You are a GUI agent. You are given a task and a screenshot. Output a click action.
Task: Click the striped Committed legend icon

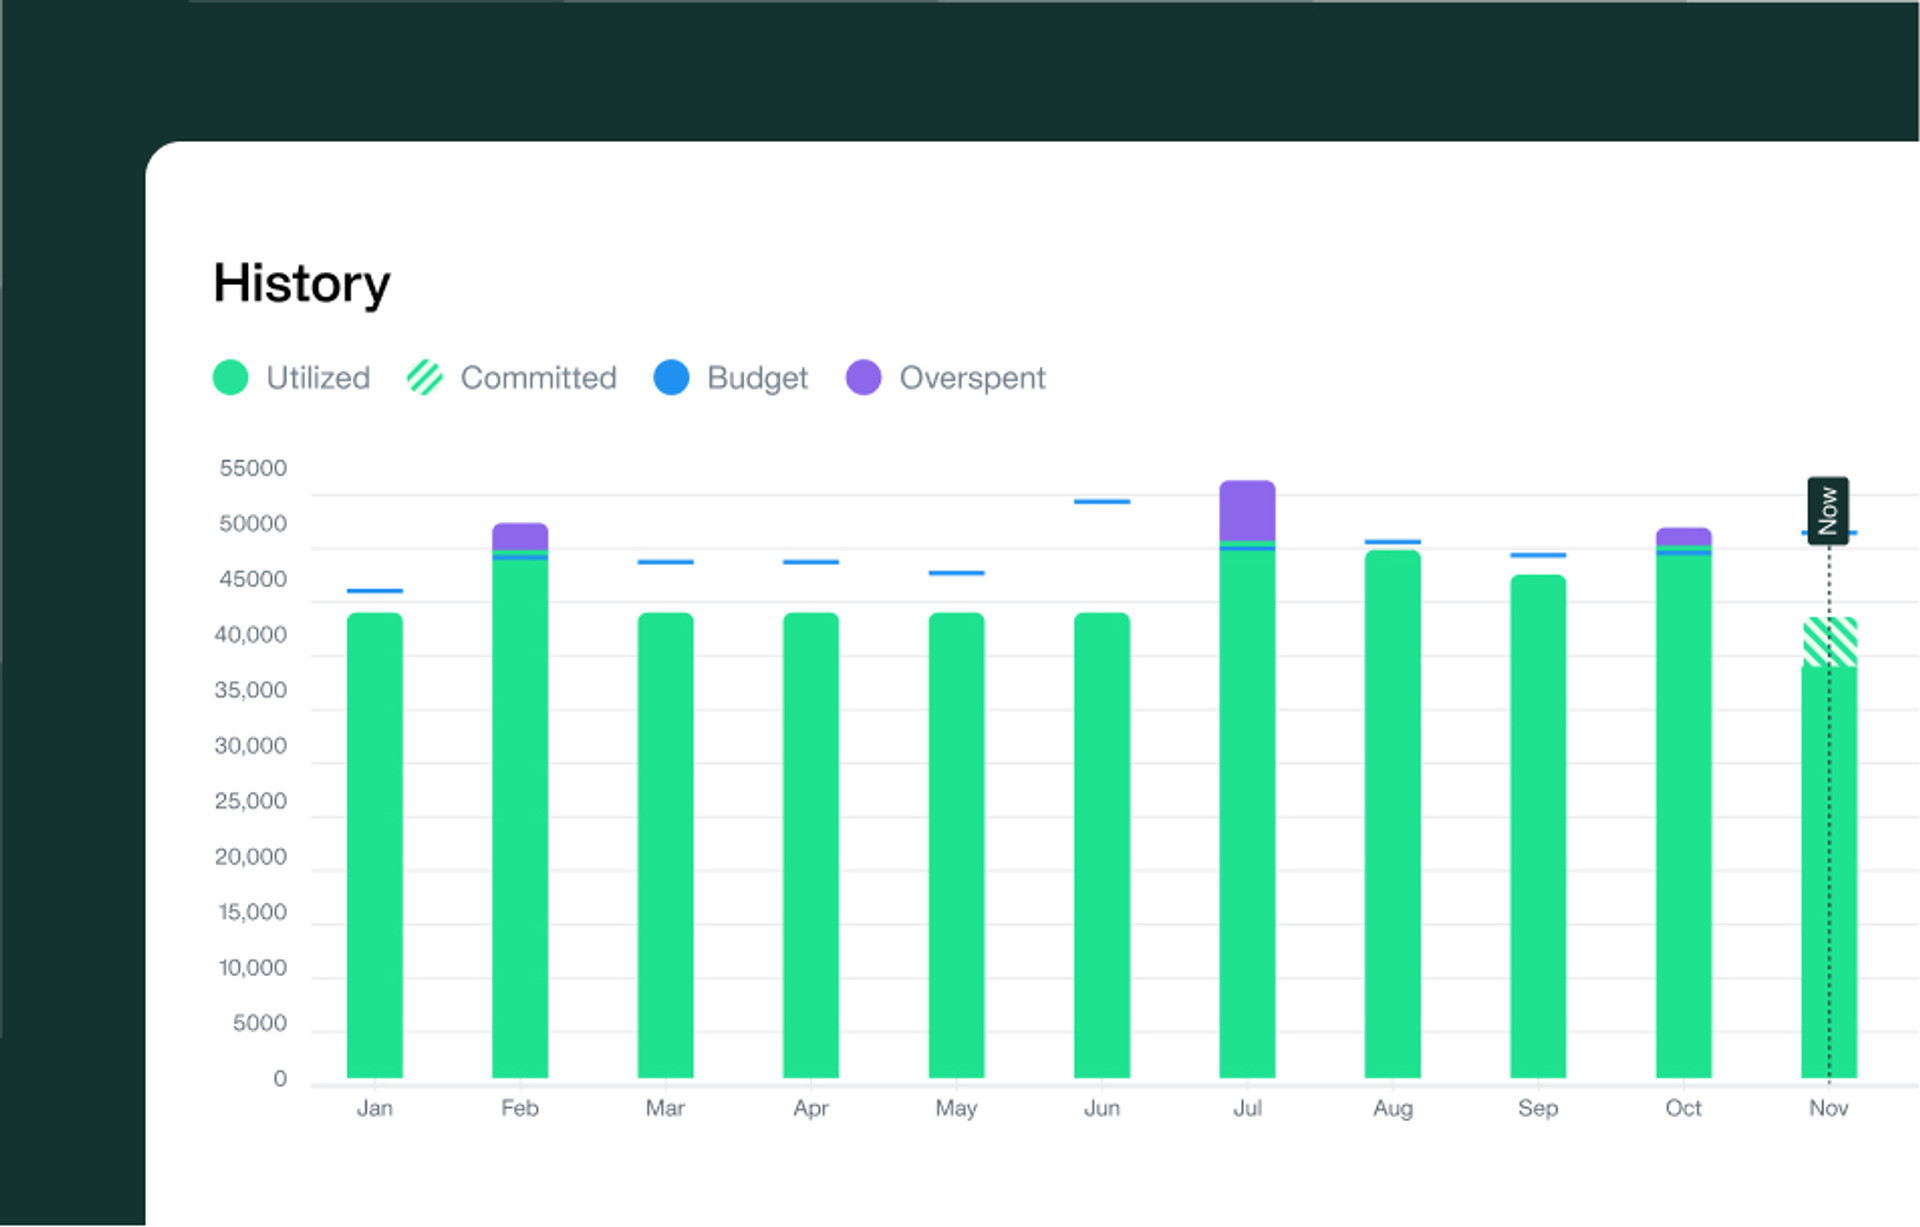point(425,378)
